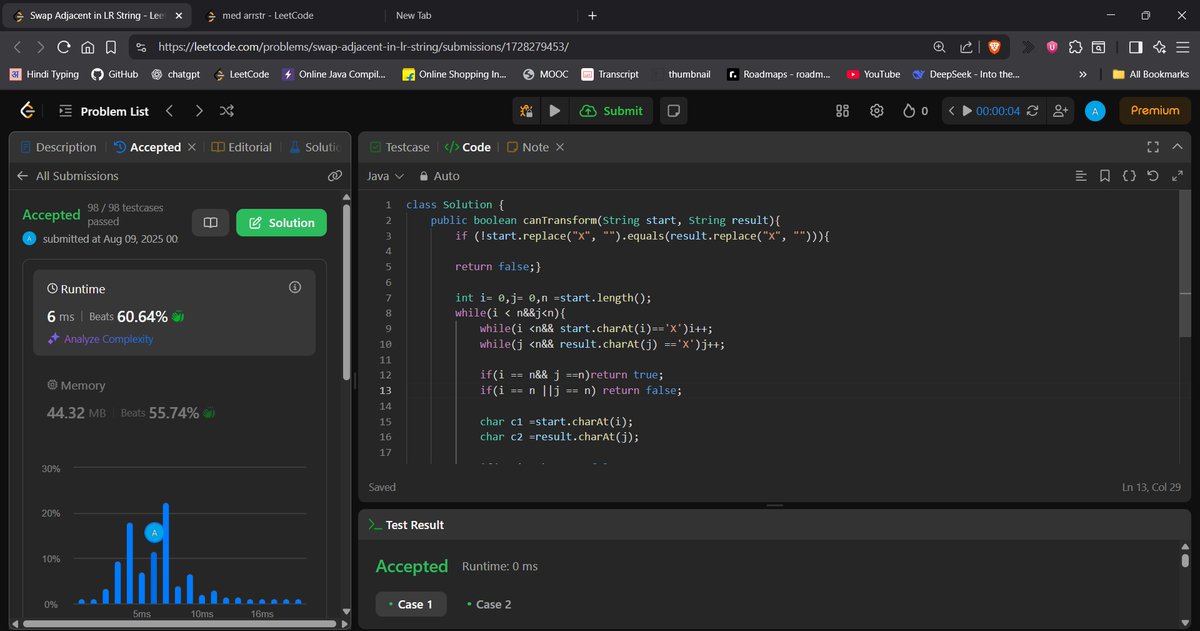
Task: Reload the page
Action: [x=64, y=47]
